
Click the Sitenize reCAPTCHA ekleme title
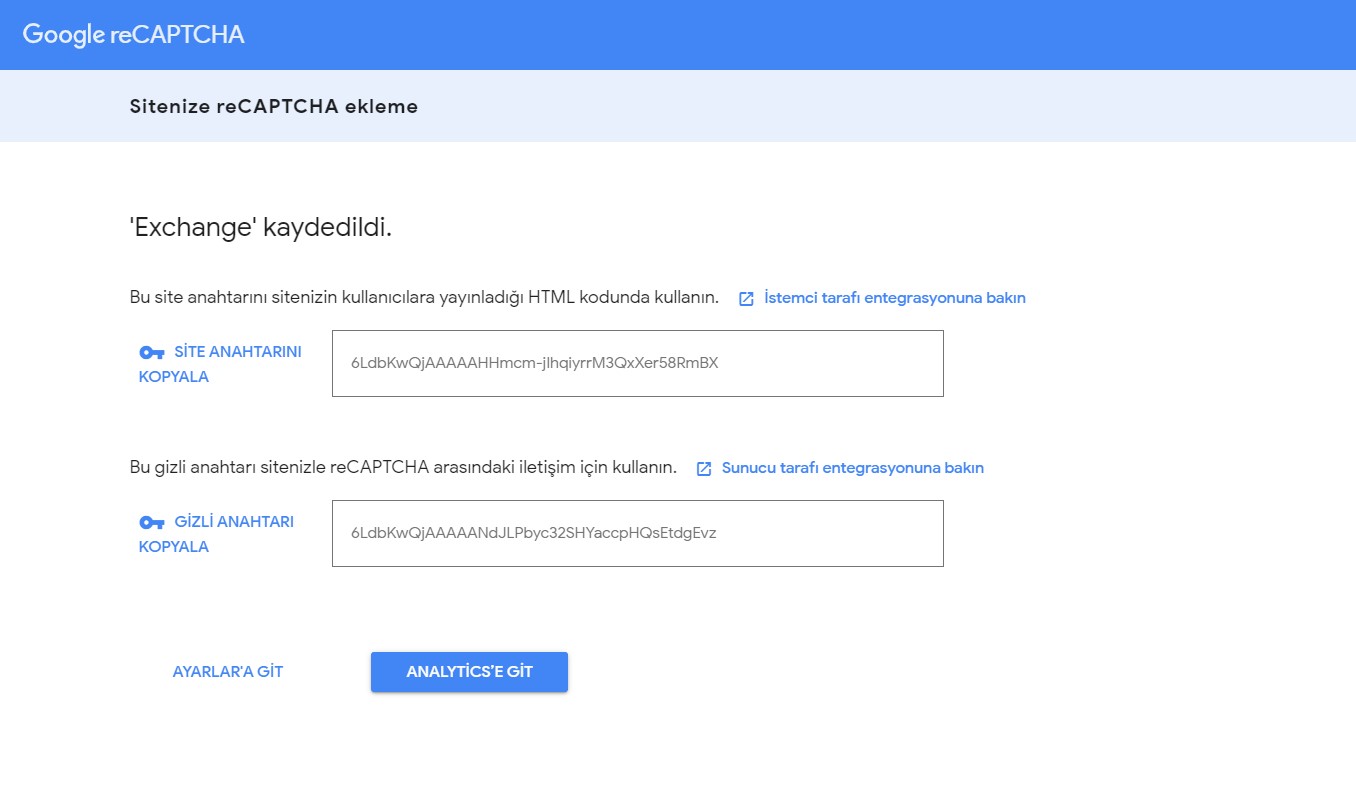coord(274,106)
